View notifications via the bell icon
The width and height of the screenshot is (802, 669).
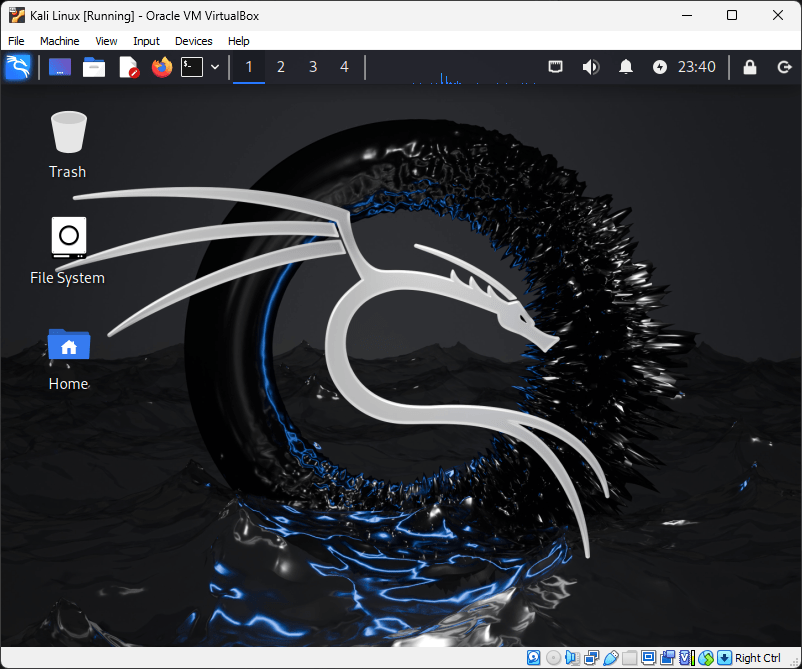coord(625,67)
